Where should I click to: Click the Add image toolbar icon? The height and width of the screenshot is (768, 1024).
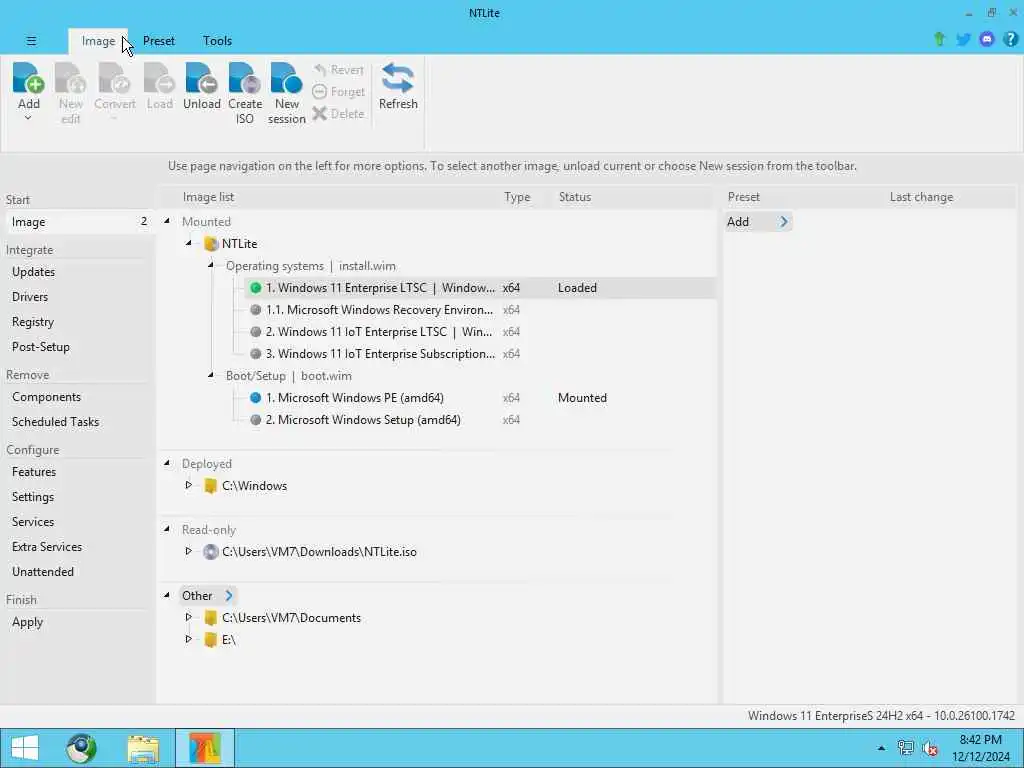(x=28, y=78)
